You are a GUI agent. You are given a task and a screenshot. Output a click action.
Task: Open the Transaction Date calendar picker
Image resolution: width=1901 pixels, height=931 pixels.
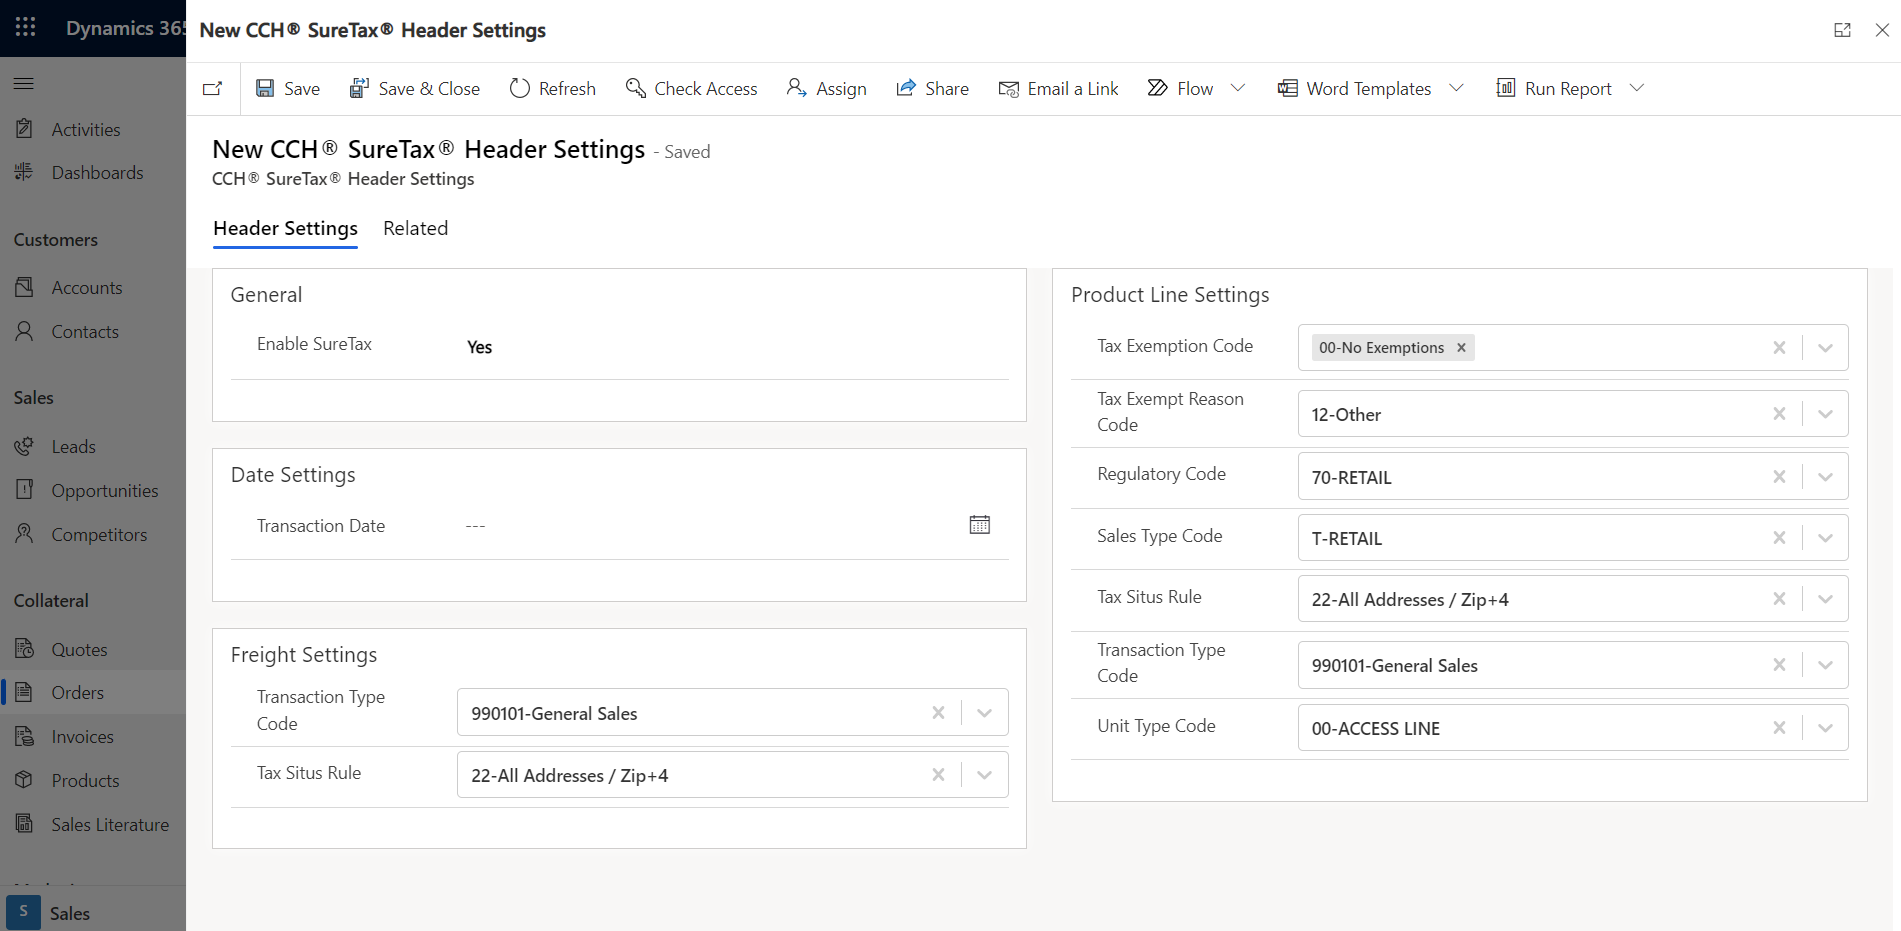(980, 525)
